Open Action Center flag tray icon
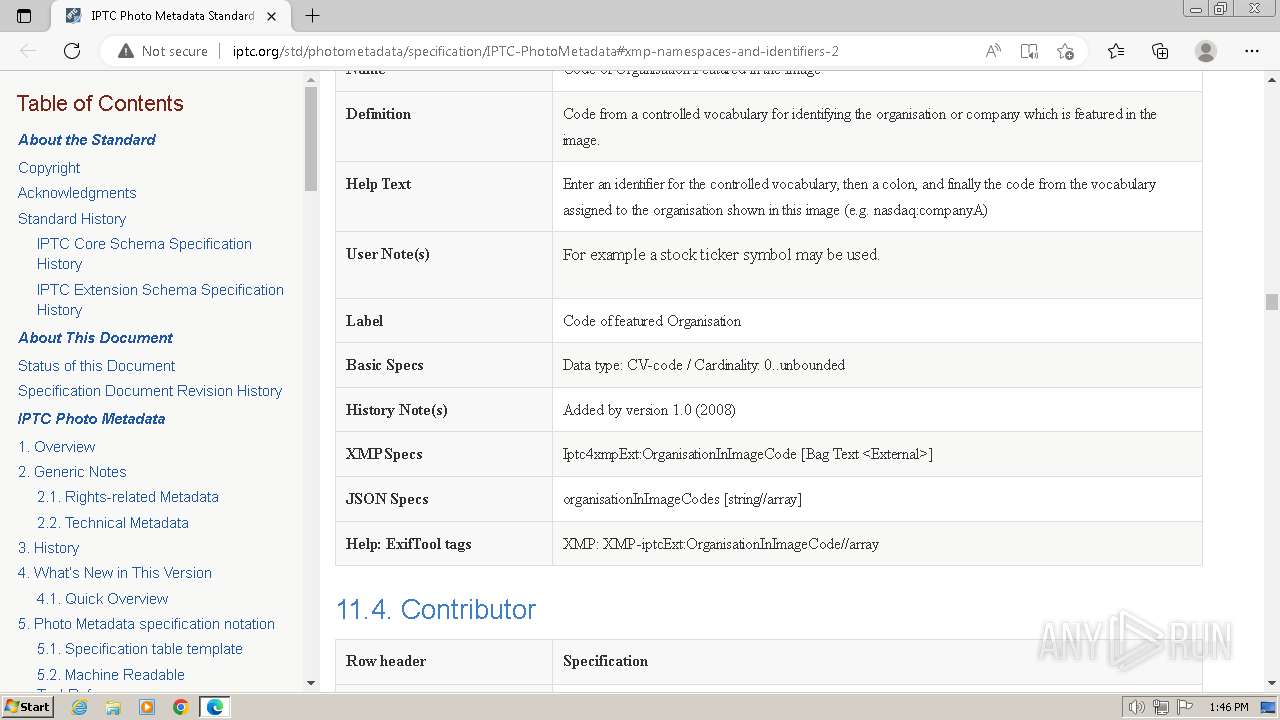This screenshot has height=720, width=1280. [x=1184, y=707]
